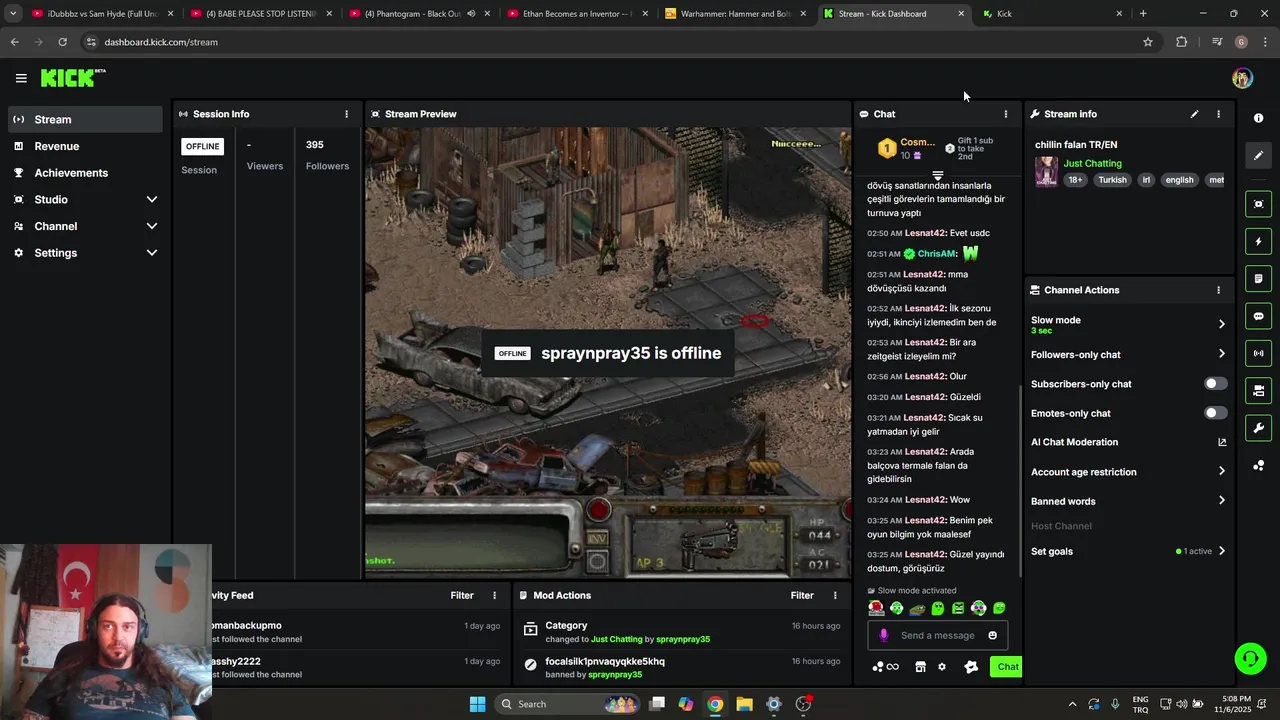Switch to Warhammer Hammer and Bolter tab

[735, 14]
